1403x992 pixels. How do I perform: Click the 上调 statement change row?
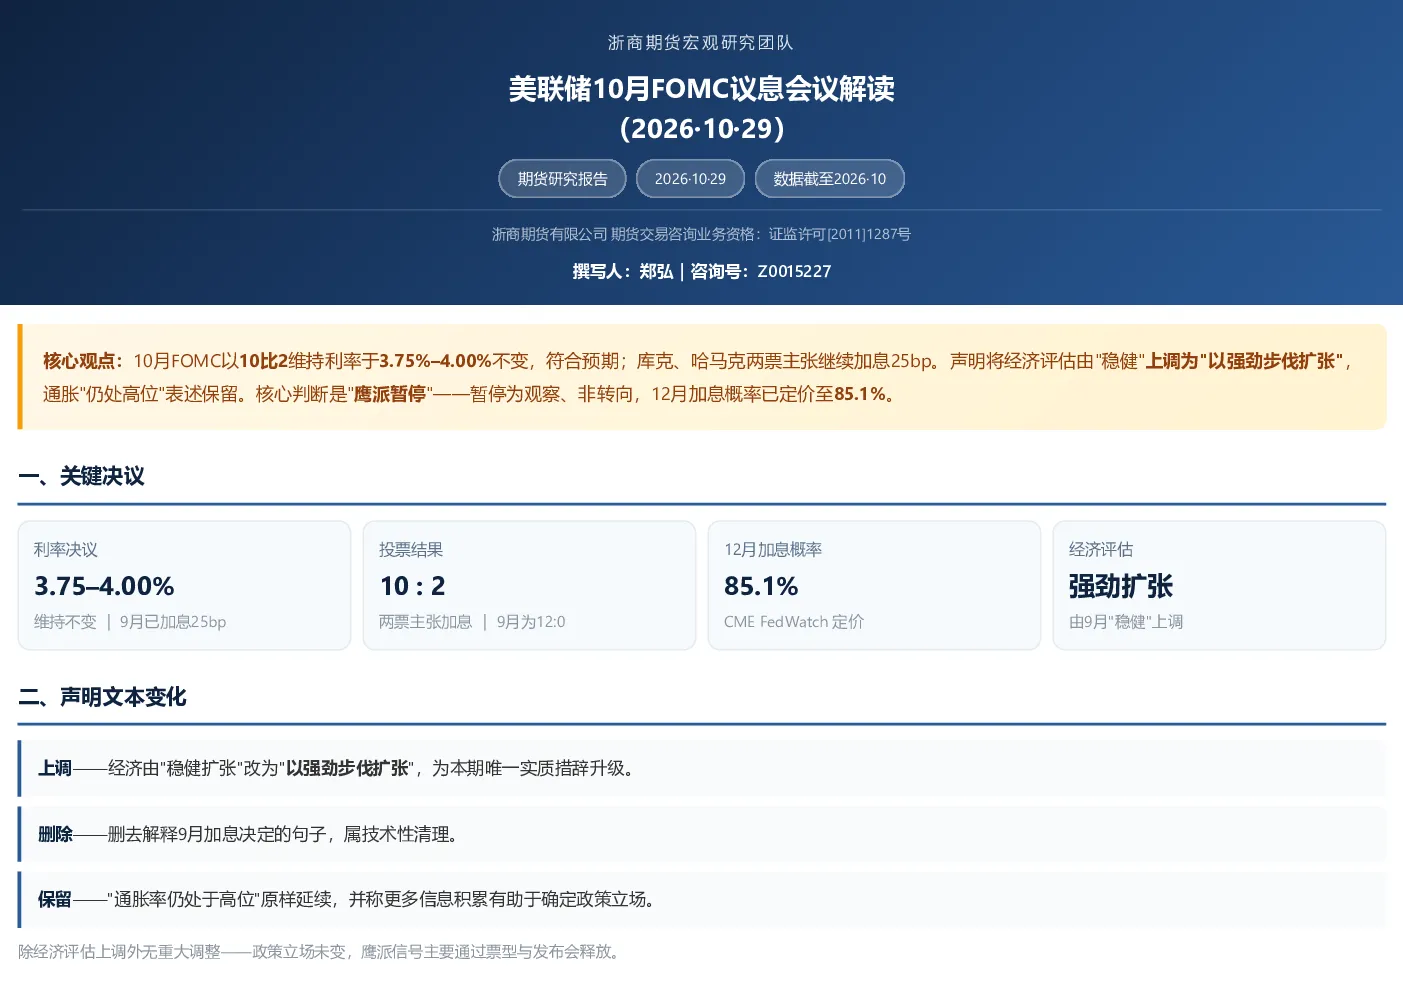[702, 768]
